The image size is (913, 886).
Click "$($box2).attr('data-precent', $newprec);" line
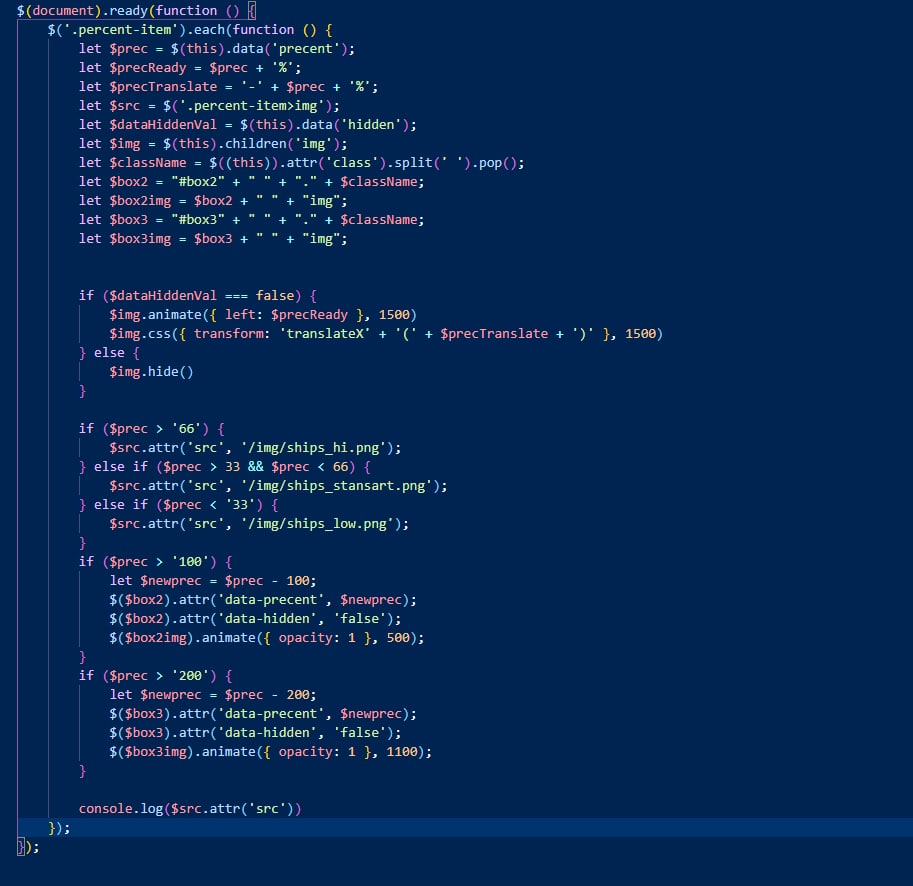[x=263, y=600]
